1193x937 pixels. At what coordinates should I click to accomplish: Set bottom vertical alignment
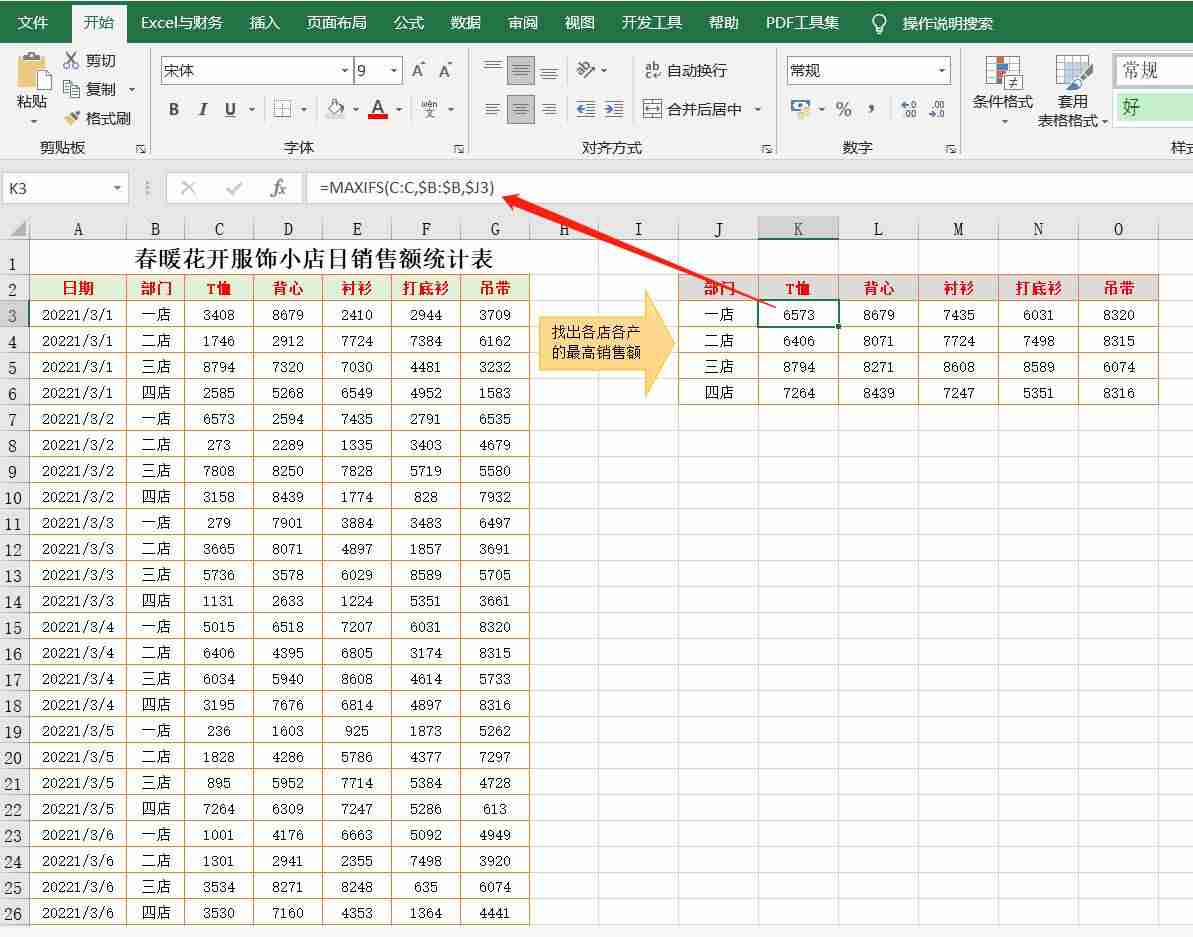tap(549, 71)
